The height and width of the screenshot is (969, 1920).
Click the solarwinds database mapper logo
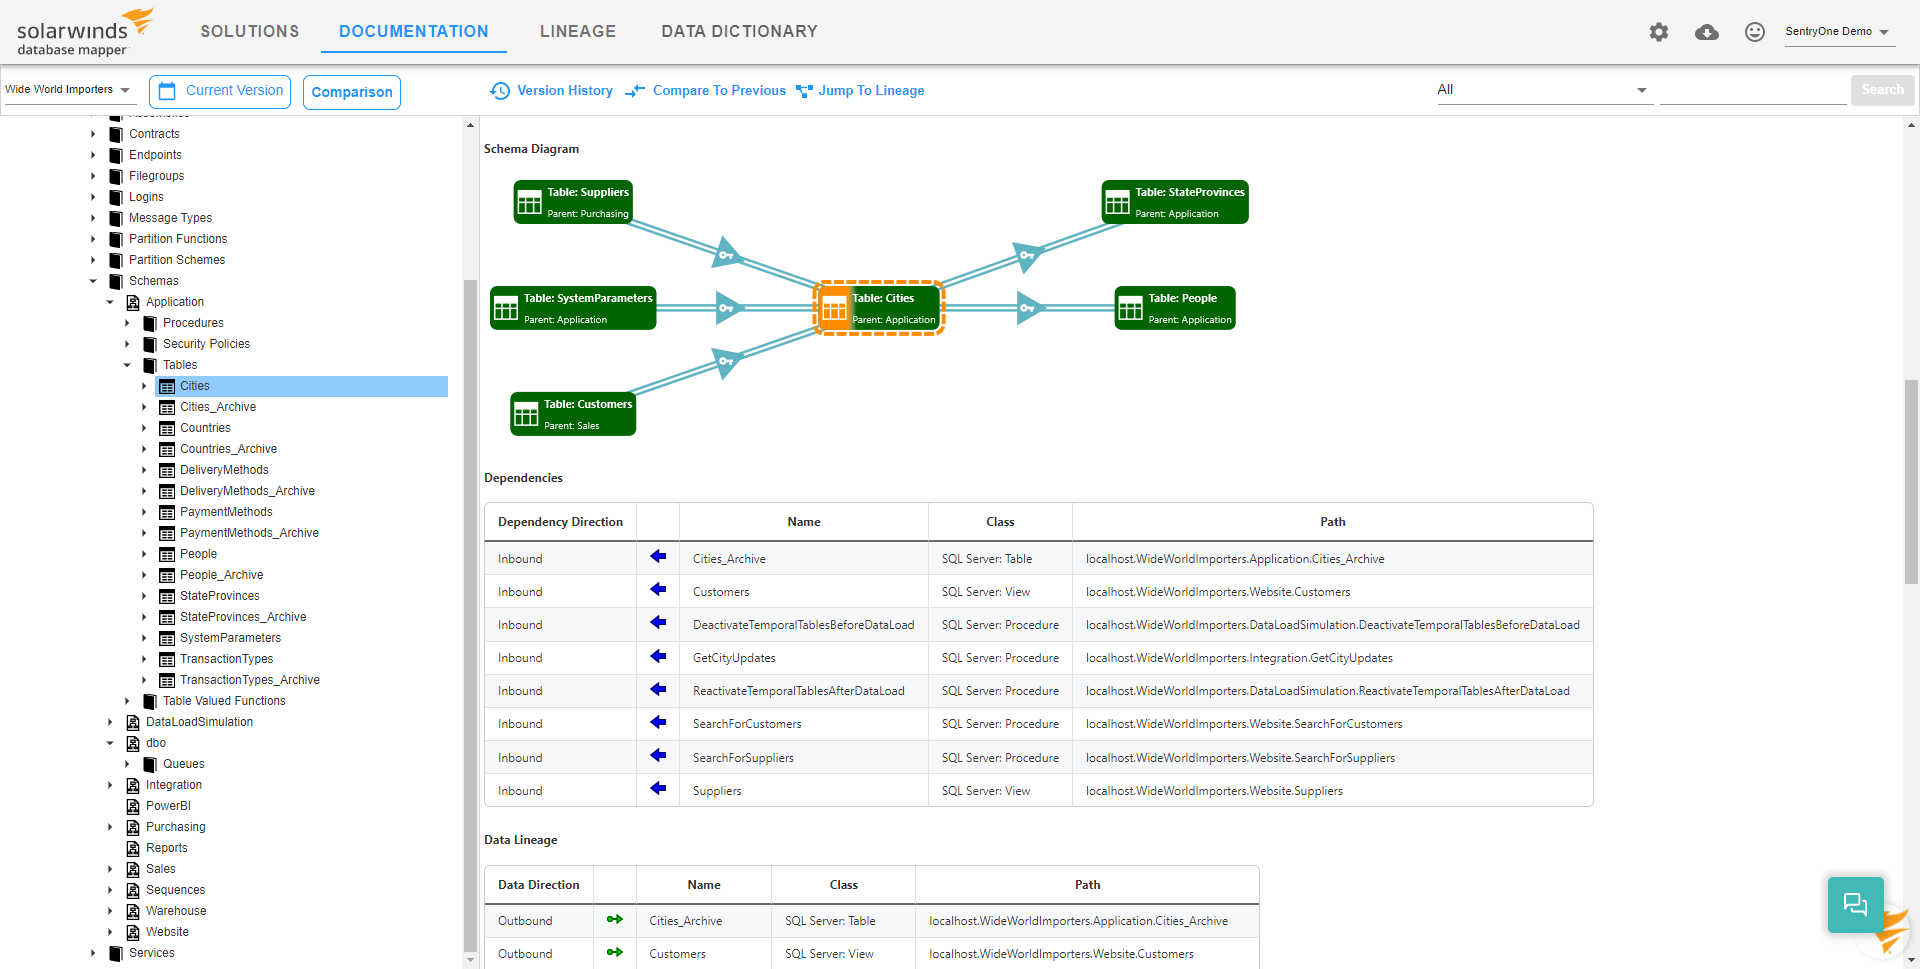(x=84, y=33)
